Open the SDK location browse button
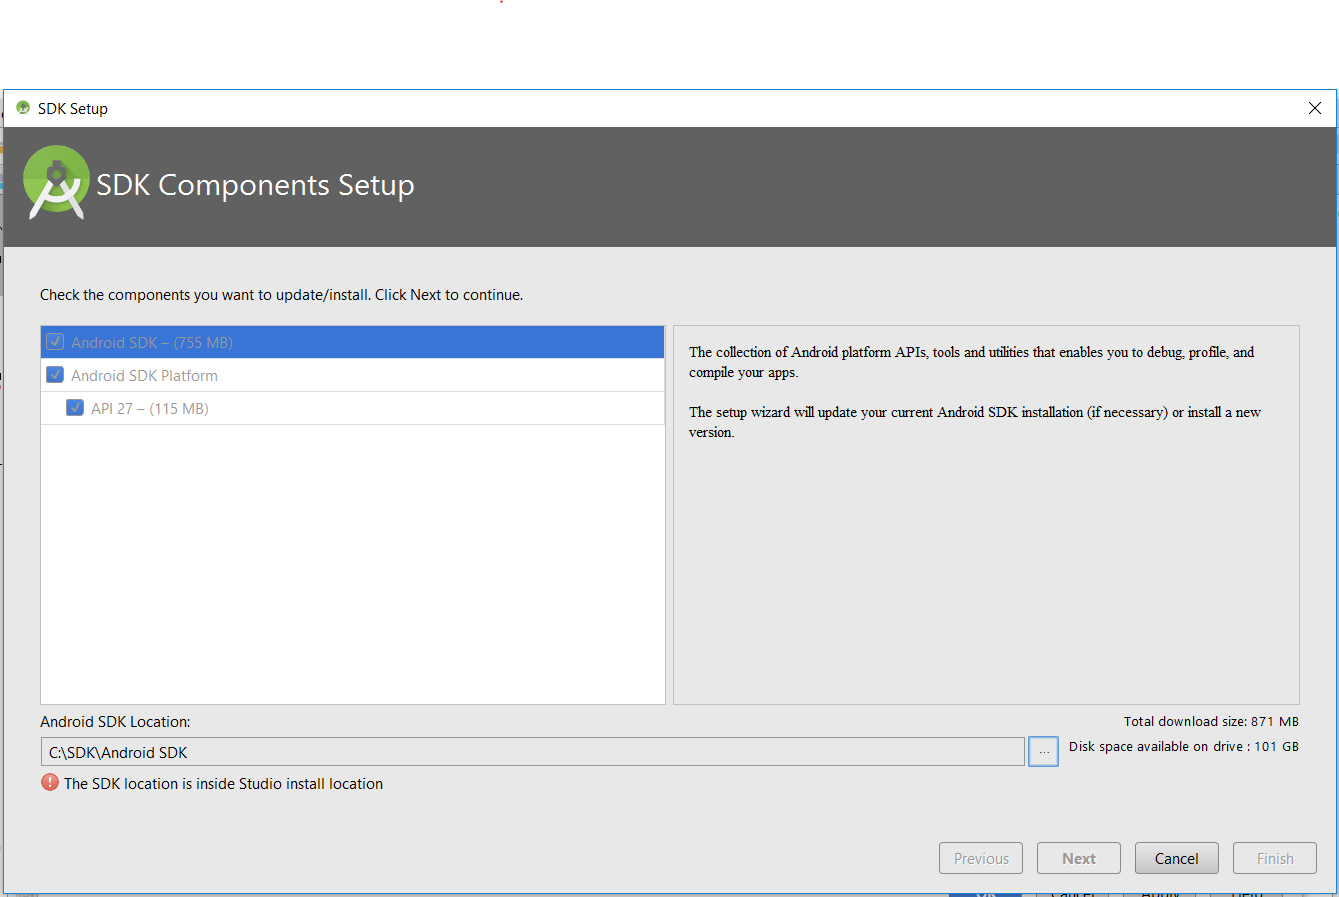Screen dimensions: 1339x897 (x=1043, y=752)
